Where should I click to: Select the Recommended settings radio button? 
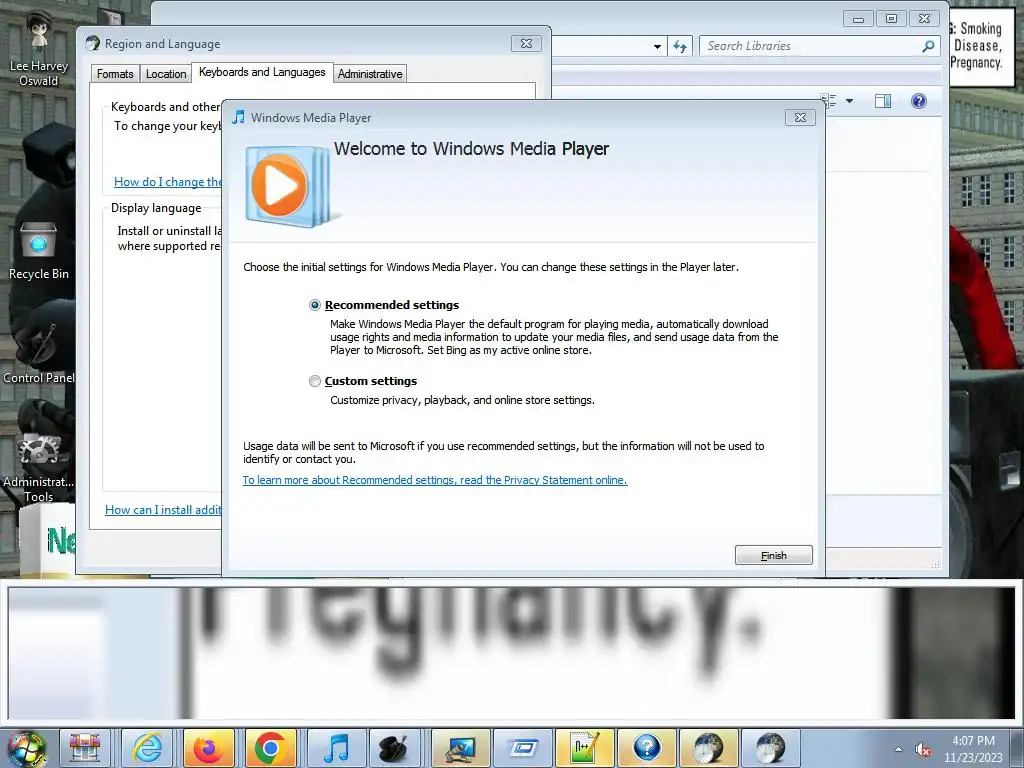[x=315, y=305]
